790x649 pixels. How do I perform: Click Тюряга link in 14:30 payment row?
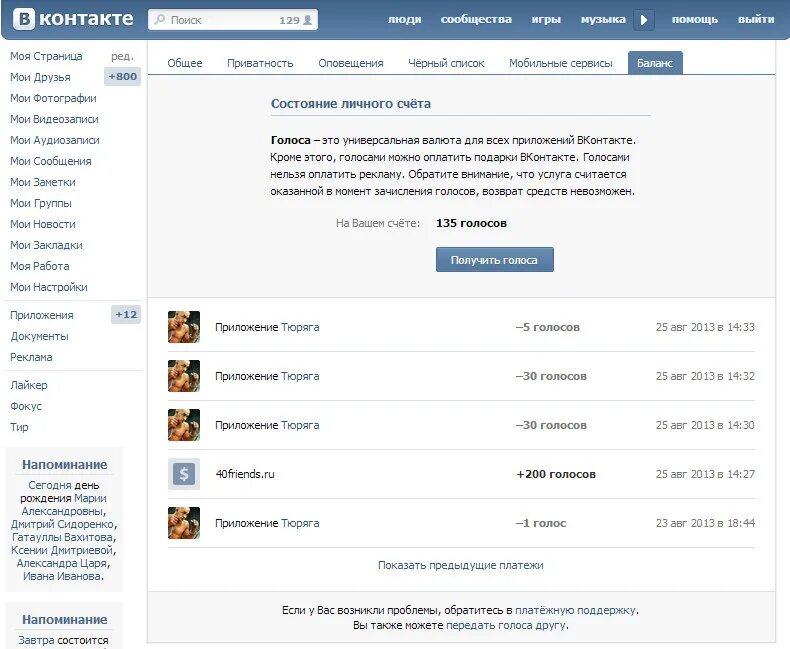(x=300, y=425)
